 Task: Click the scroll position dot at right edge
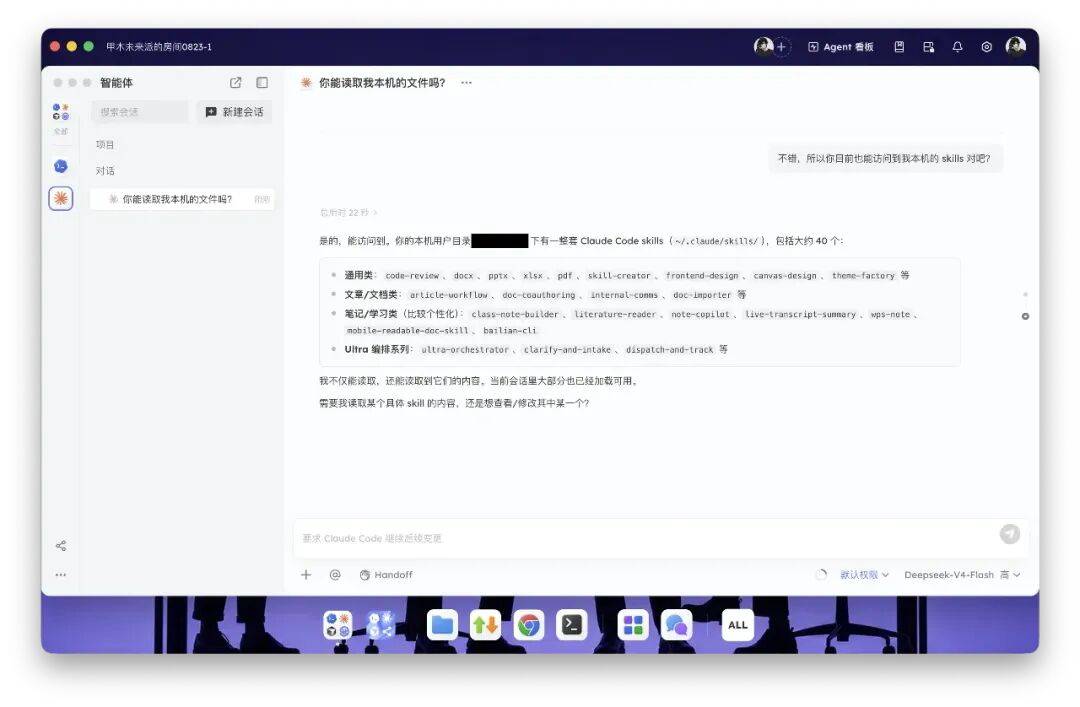tap(1025, 316)
